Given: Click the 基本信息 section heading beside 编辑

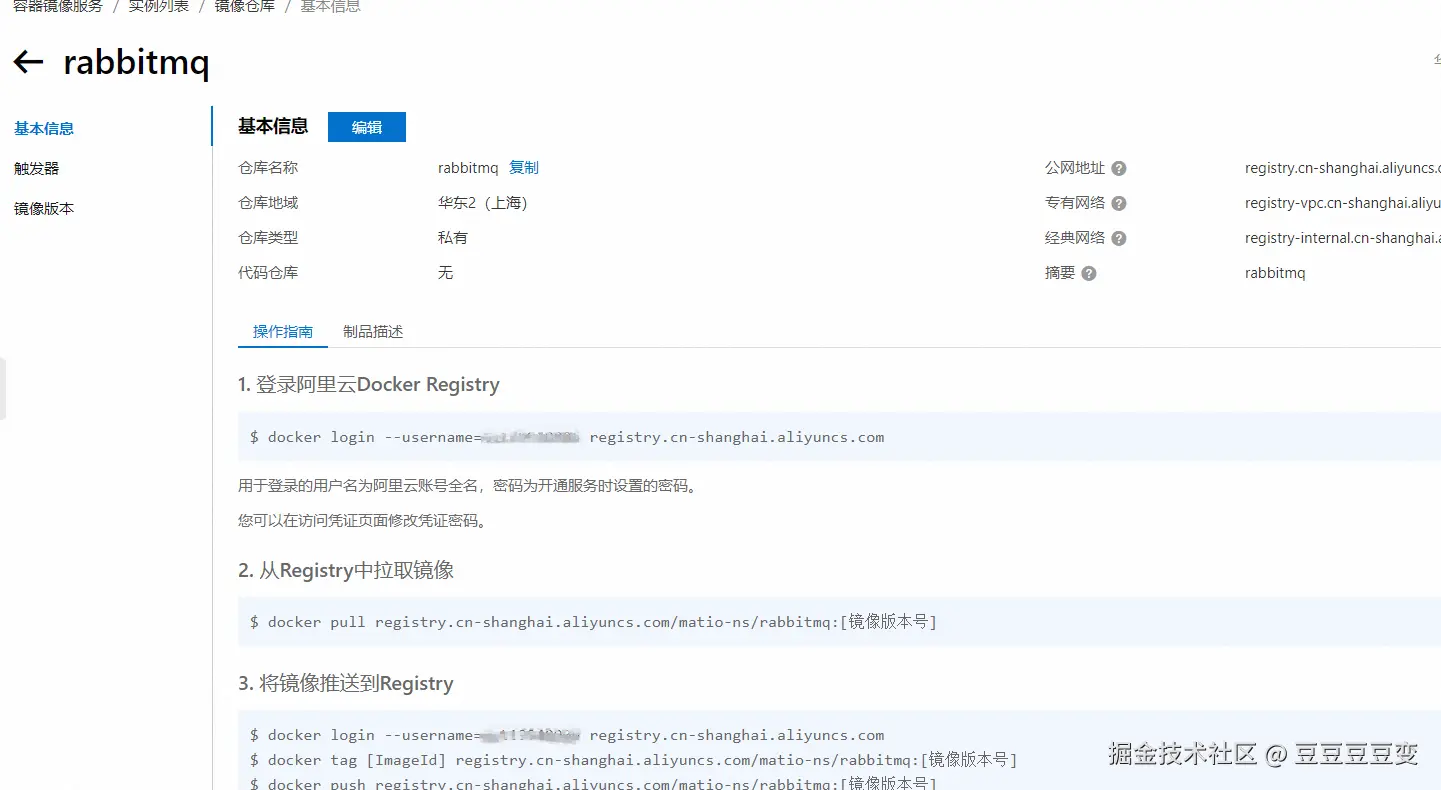Looking at the screenshot, I should (x=273, y=126).
